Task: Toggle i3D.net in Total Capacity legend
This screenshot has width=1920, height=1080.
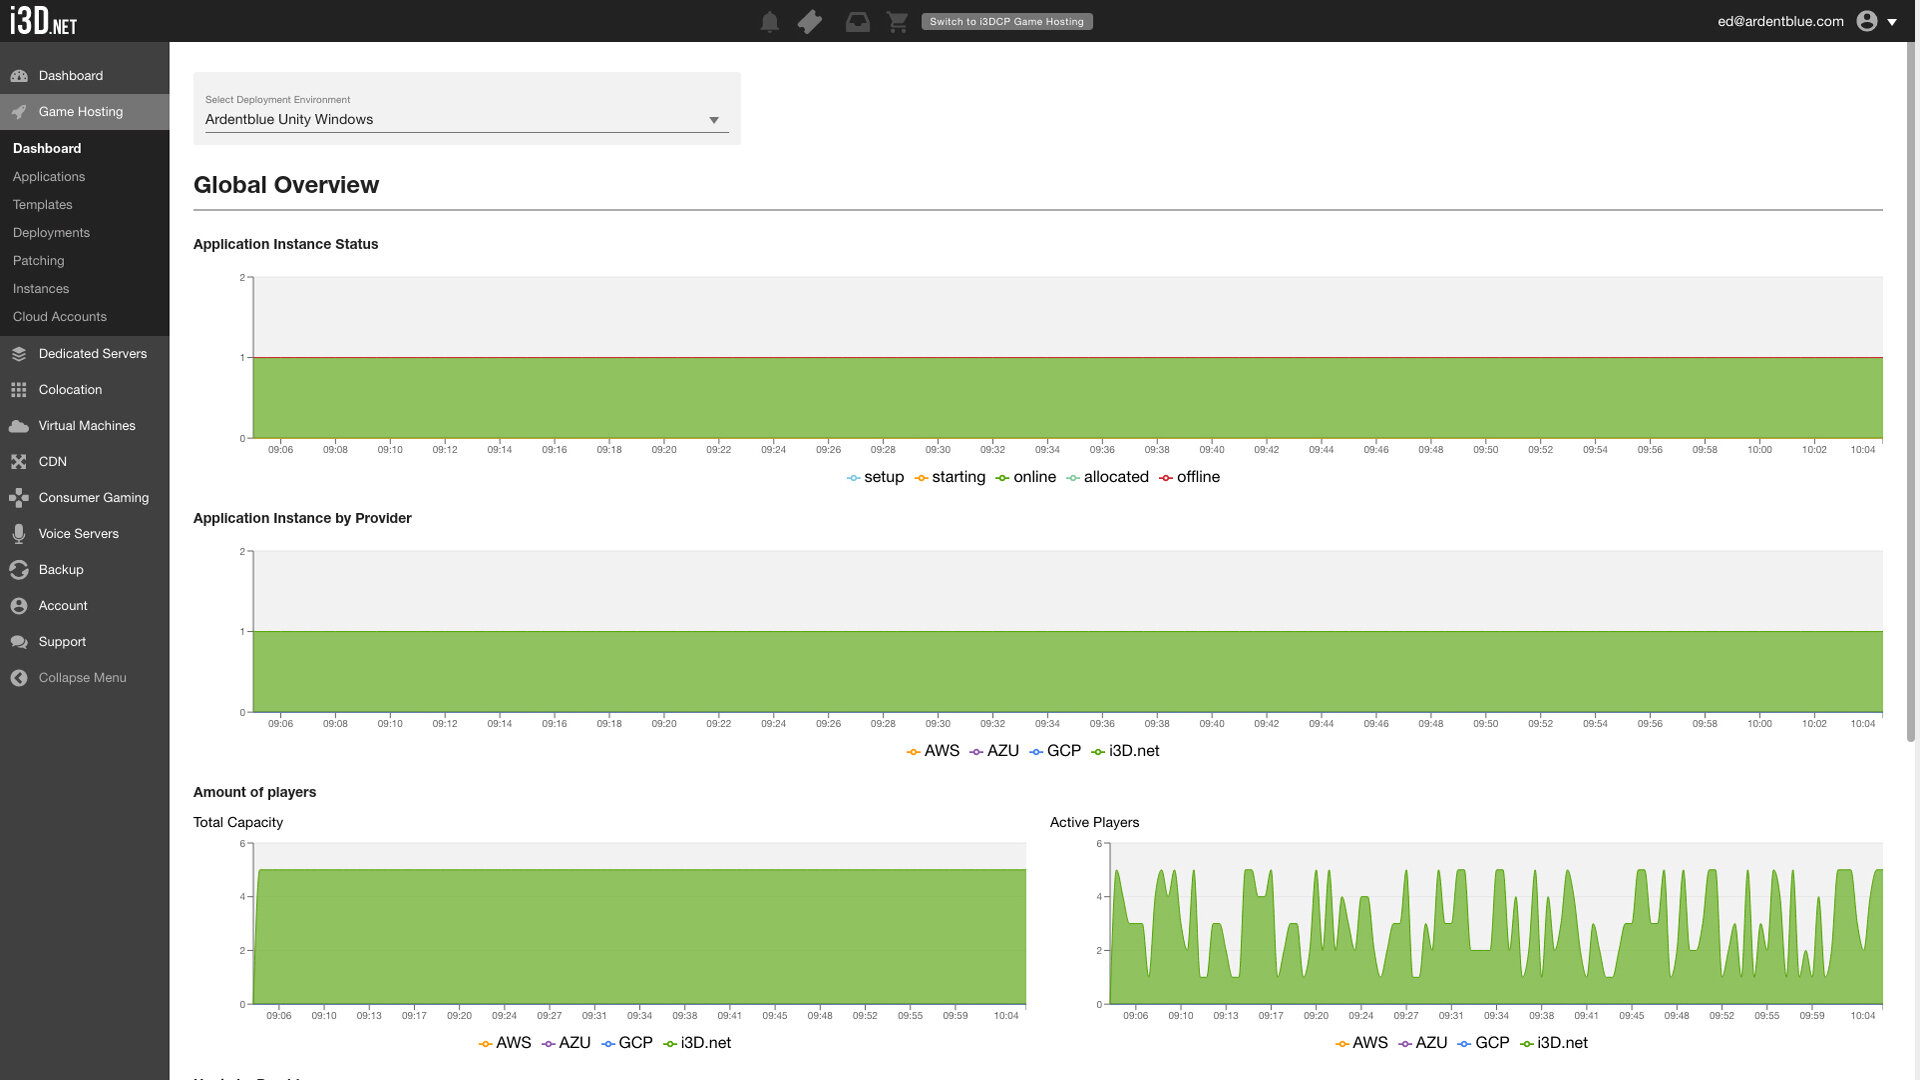Action: [697, 1043]
